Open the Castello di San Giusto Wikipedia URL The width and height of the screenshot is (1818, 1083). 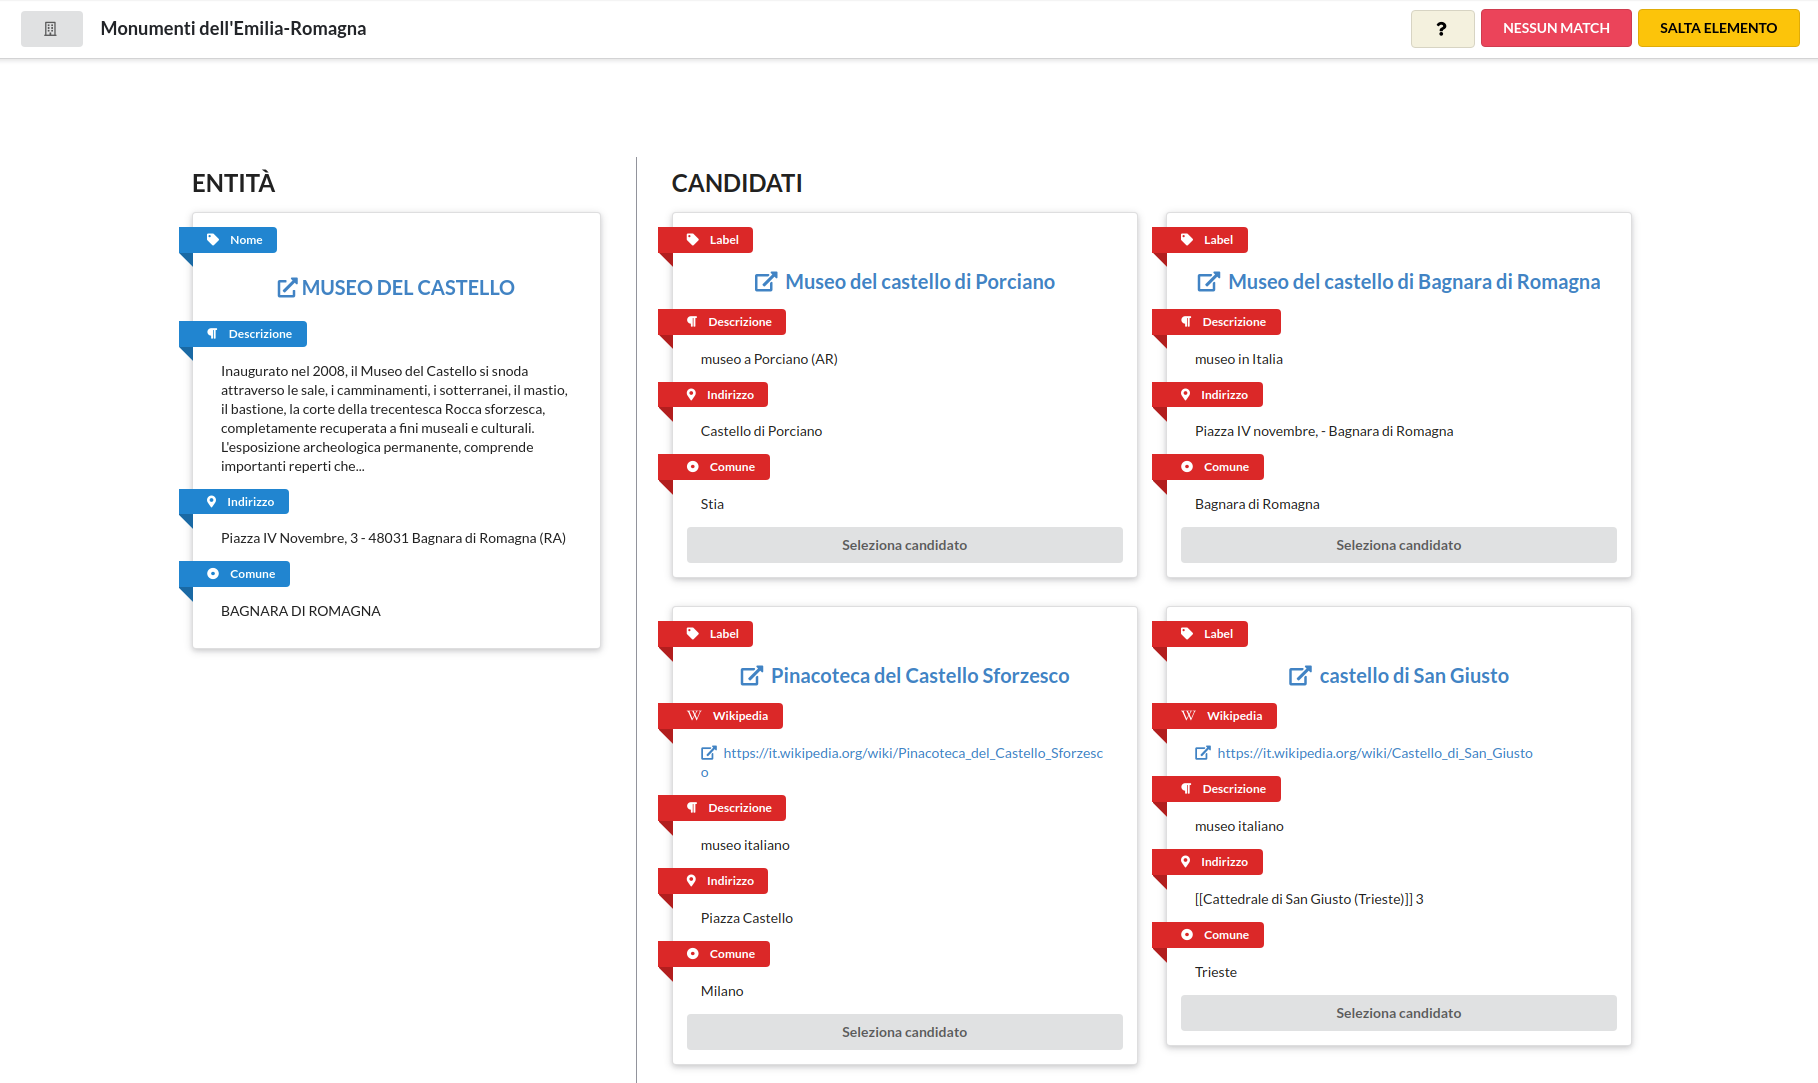point(1374,753)
